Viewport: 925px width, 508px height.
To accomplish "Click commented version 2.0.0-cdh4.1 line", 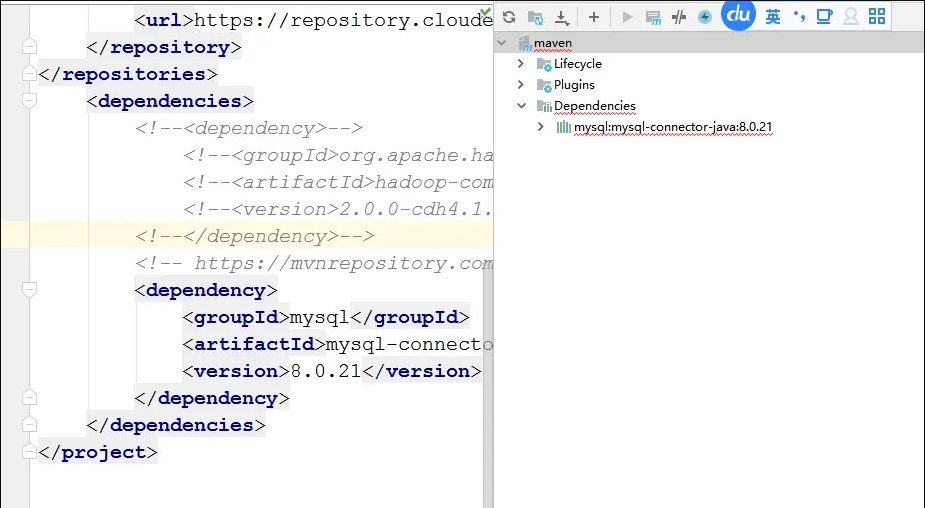I will point(337,209).
